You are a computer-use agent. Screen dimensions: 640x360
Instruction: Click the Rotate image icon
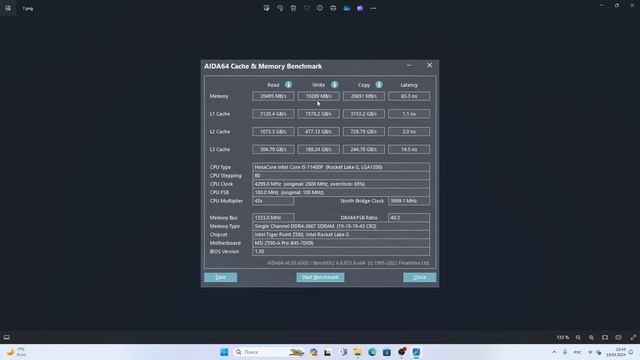(280, 8)
